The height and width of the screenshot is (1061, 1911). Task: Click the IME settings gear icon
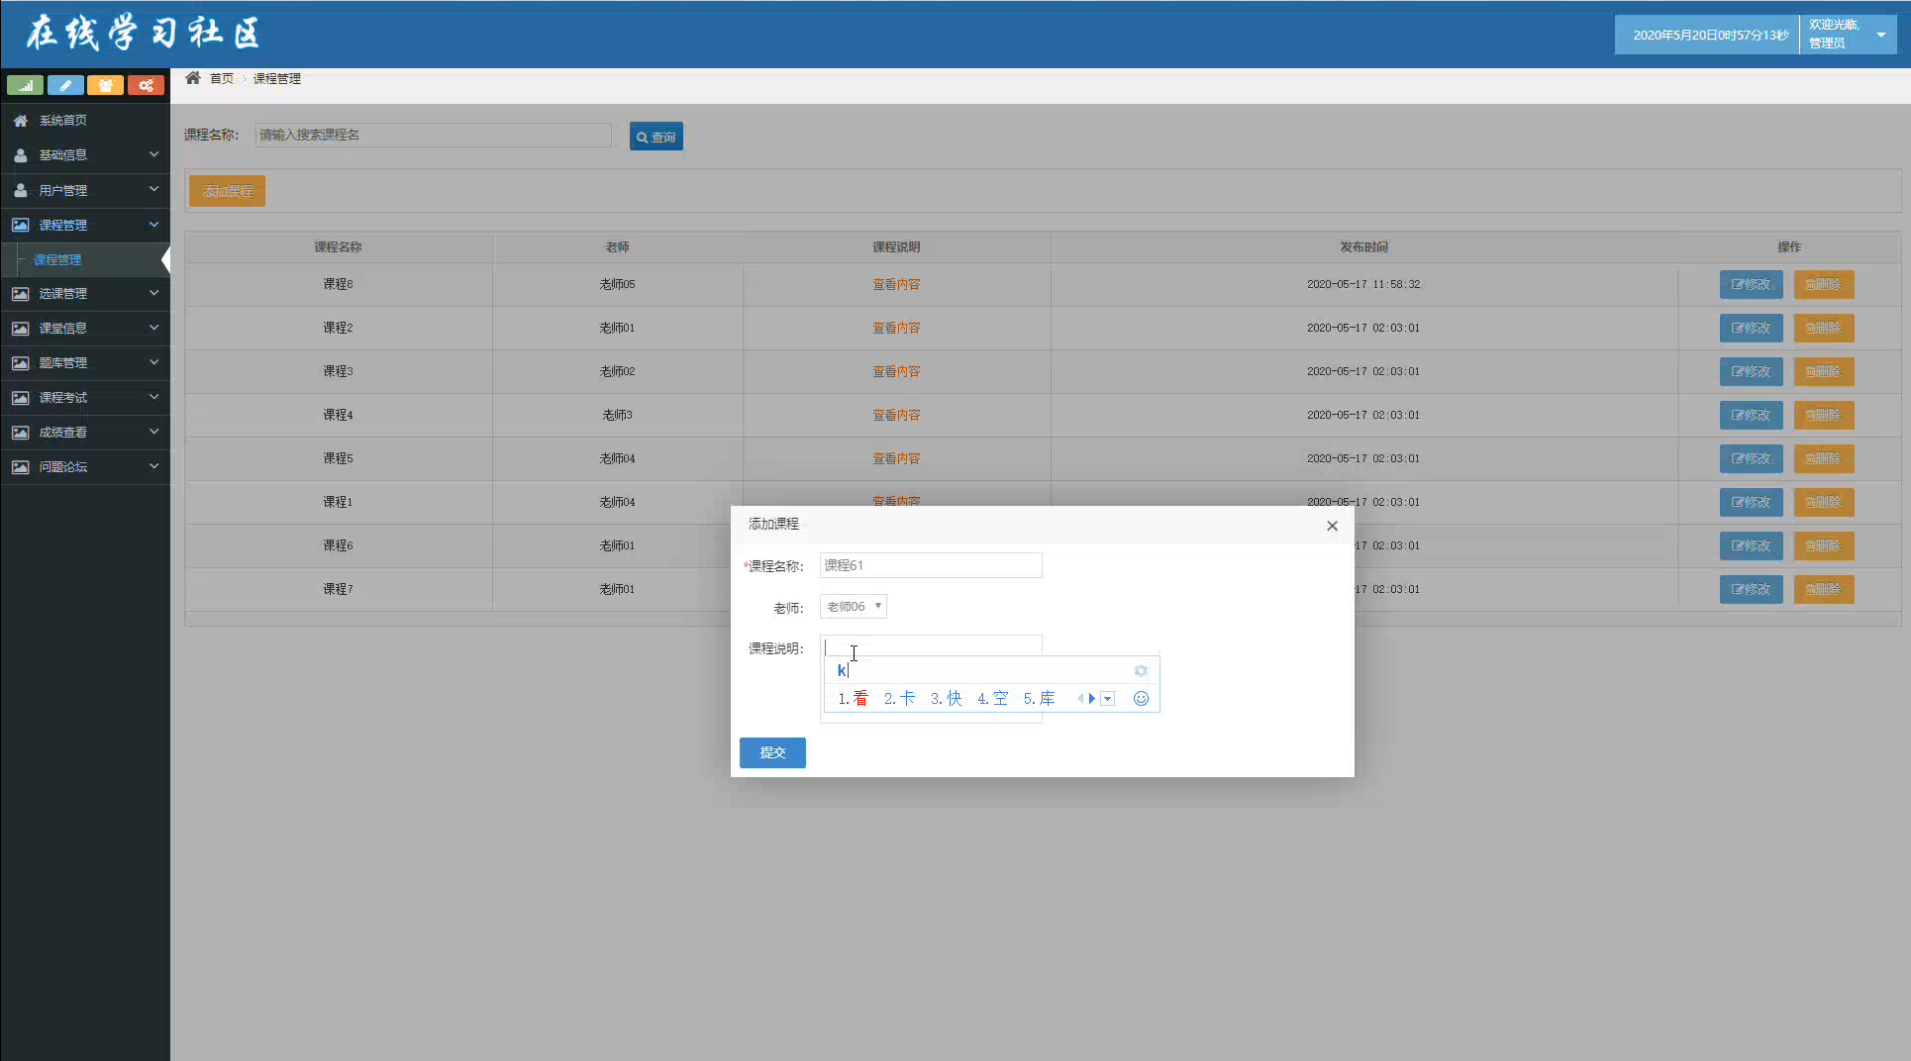pos(1141,671)
